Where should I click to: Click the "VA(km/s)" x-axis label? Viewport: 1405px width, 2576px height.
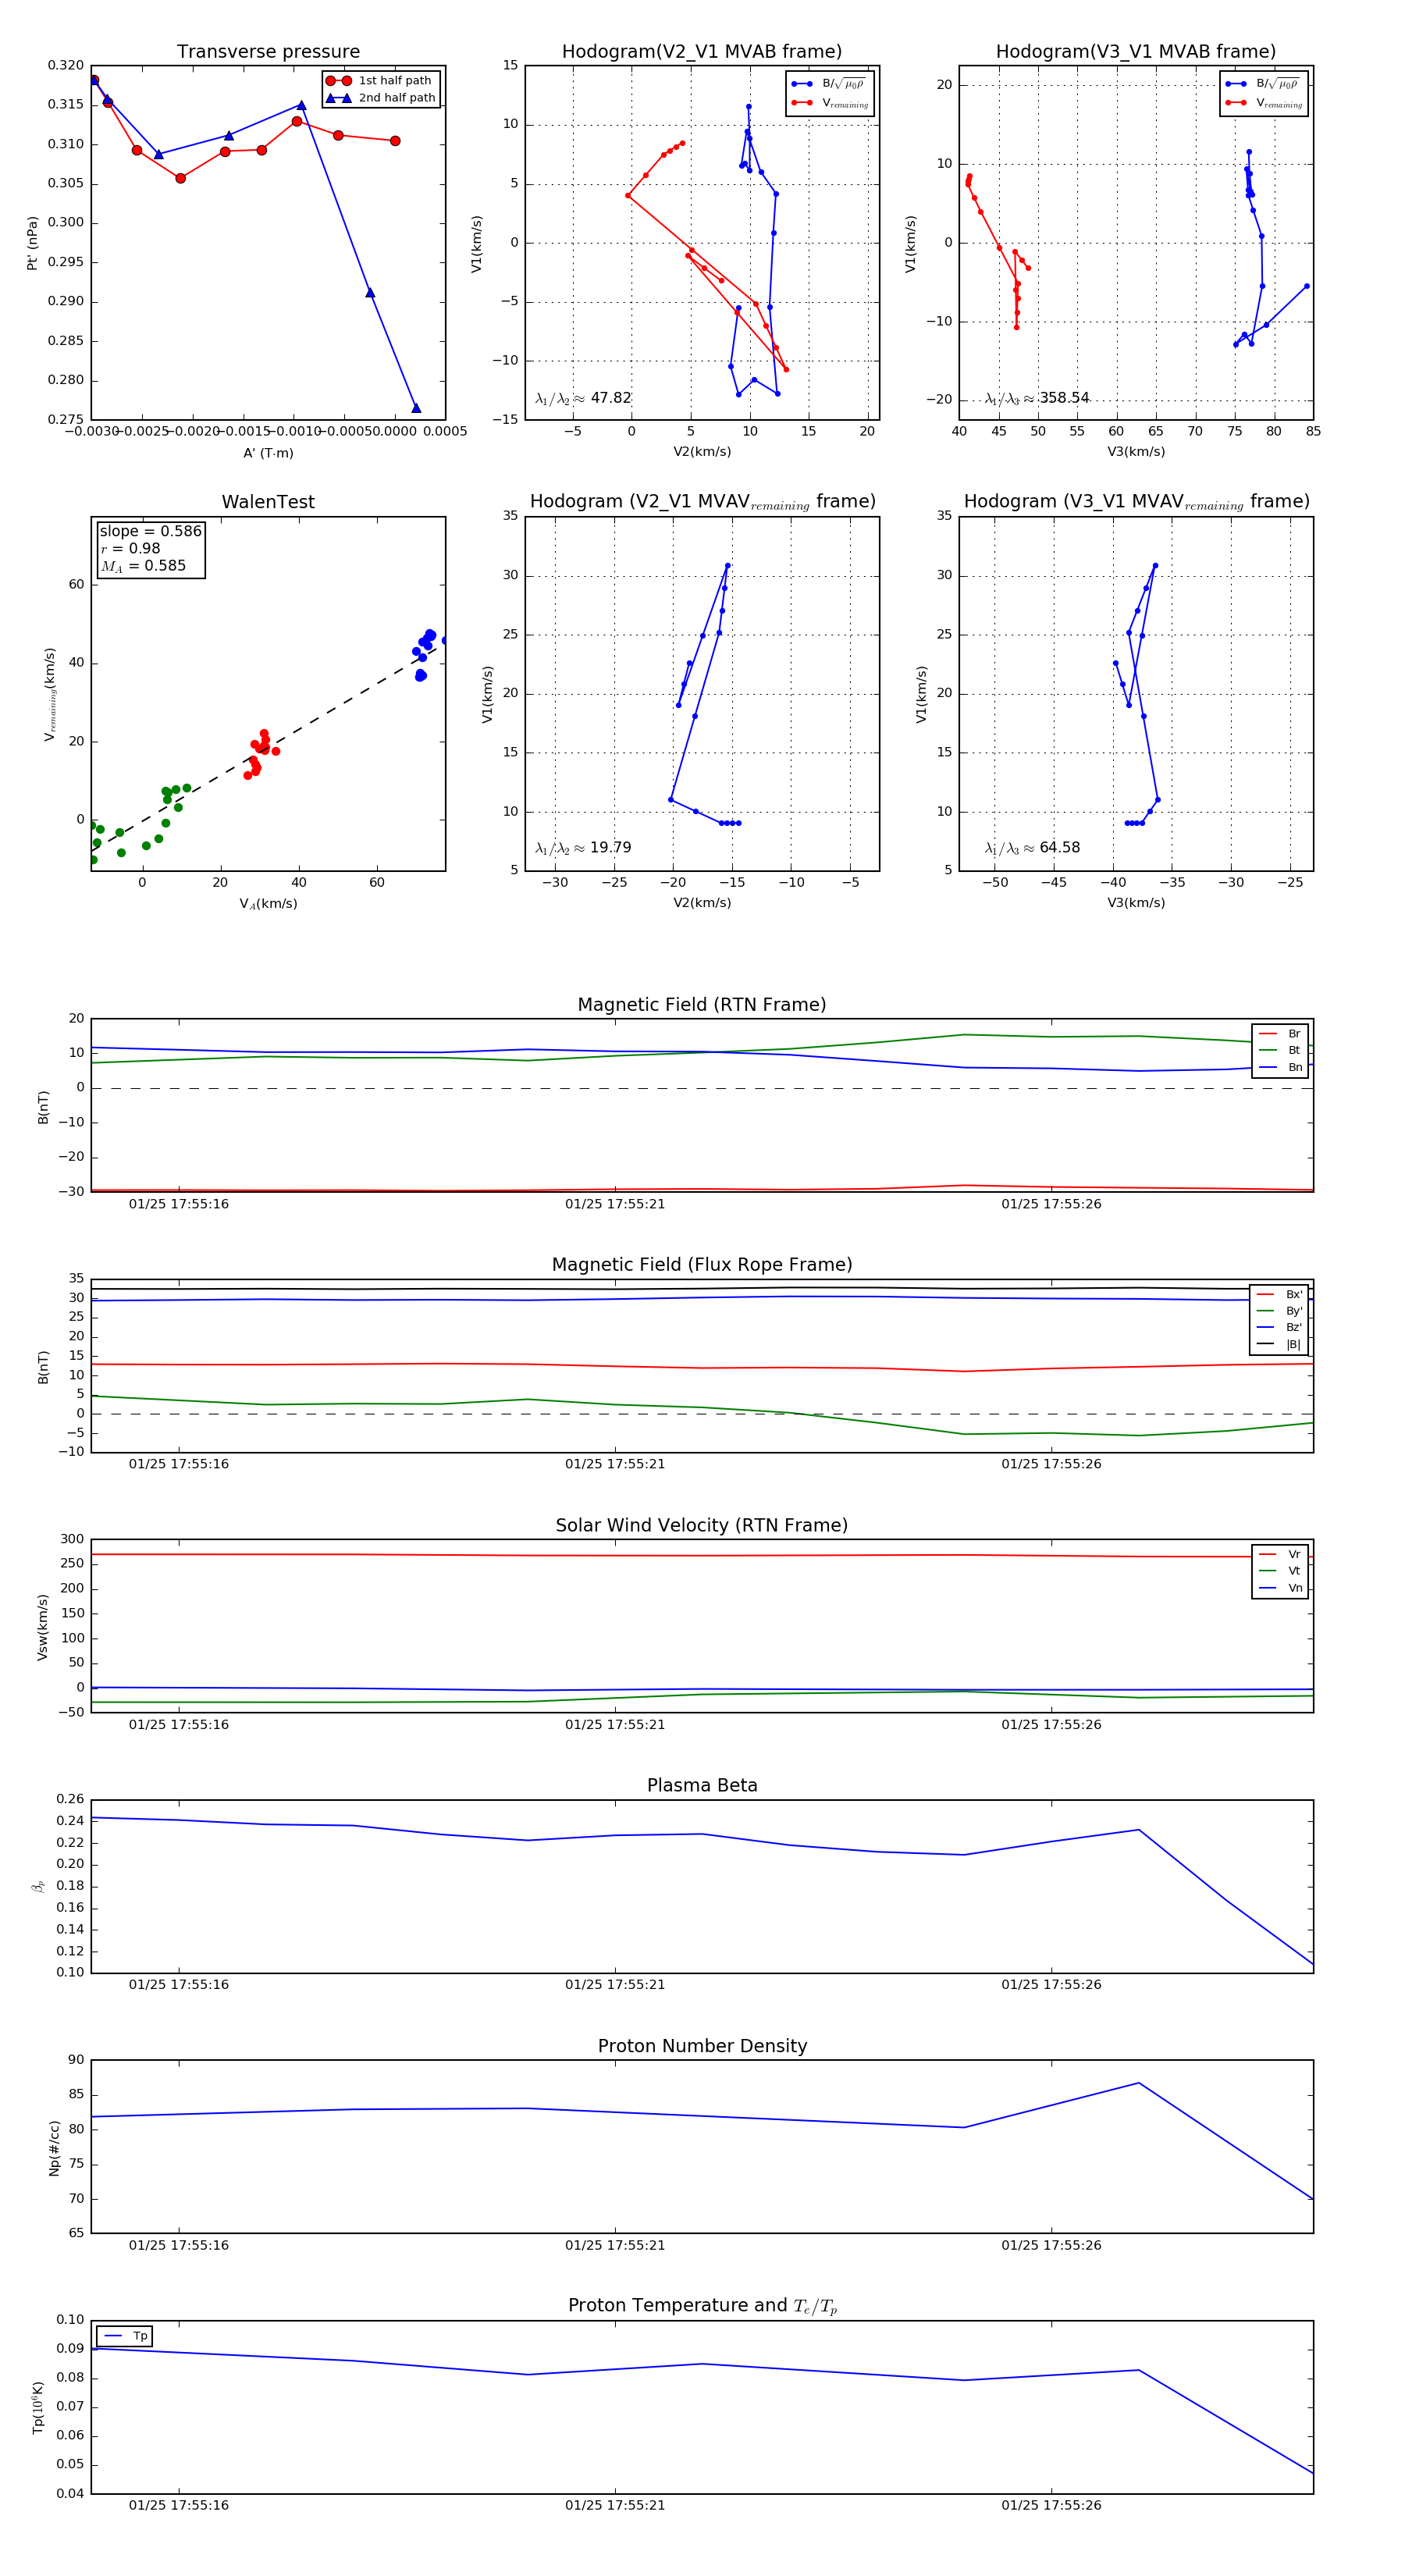click(x=268, y=904)
